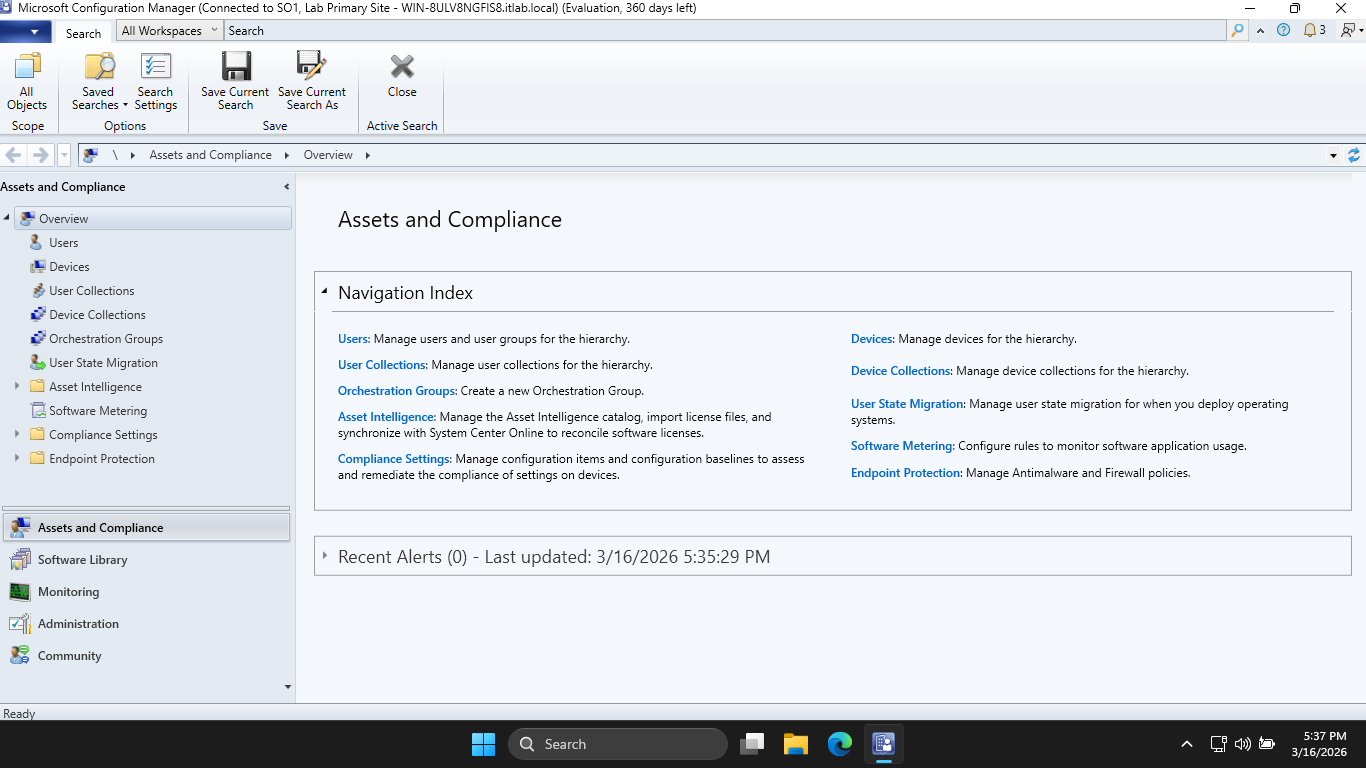This screenshot has height=768, width=1366.
Task: Click the refresh icon beside address bar
Action: click(x=1354, y=155)
